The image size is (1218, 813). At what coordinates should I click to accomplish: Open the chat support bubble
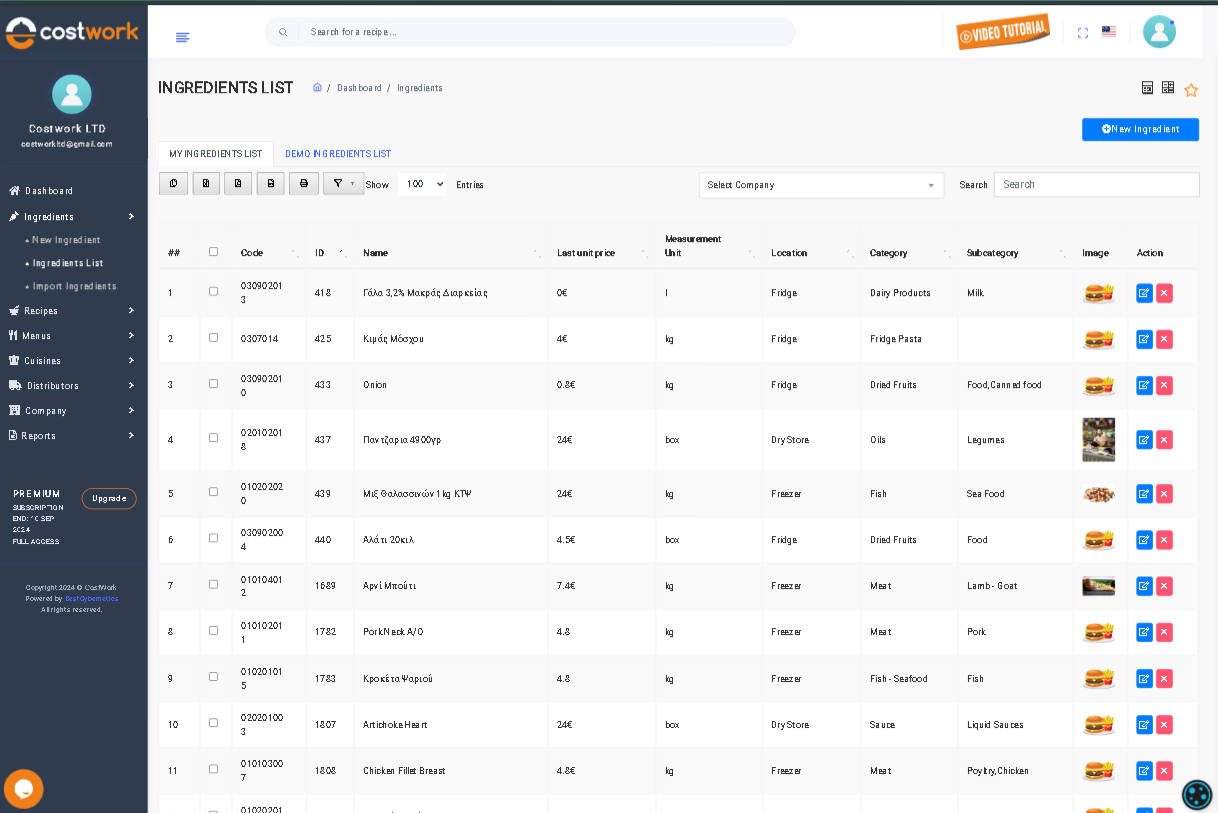tap(23, 789)
